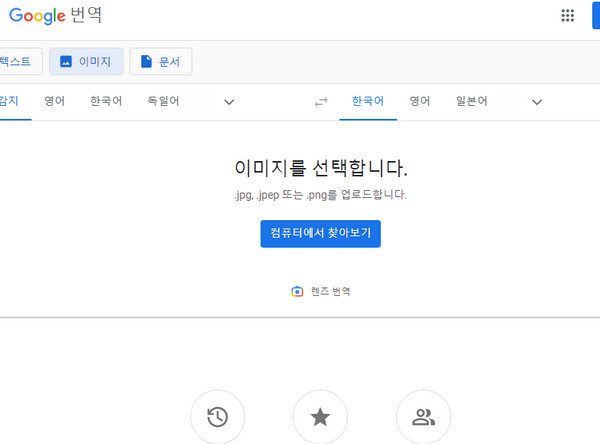This screenshot has width=600, height=444.
Task: Click the Google 번역 logo
Action: pos(55,15)
